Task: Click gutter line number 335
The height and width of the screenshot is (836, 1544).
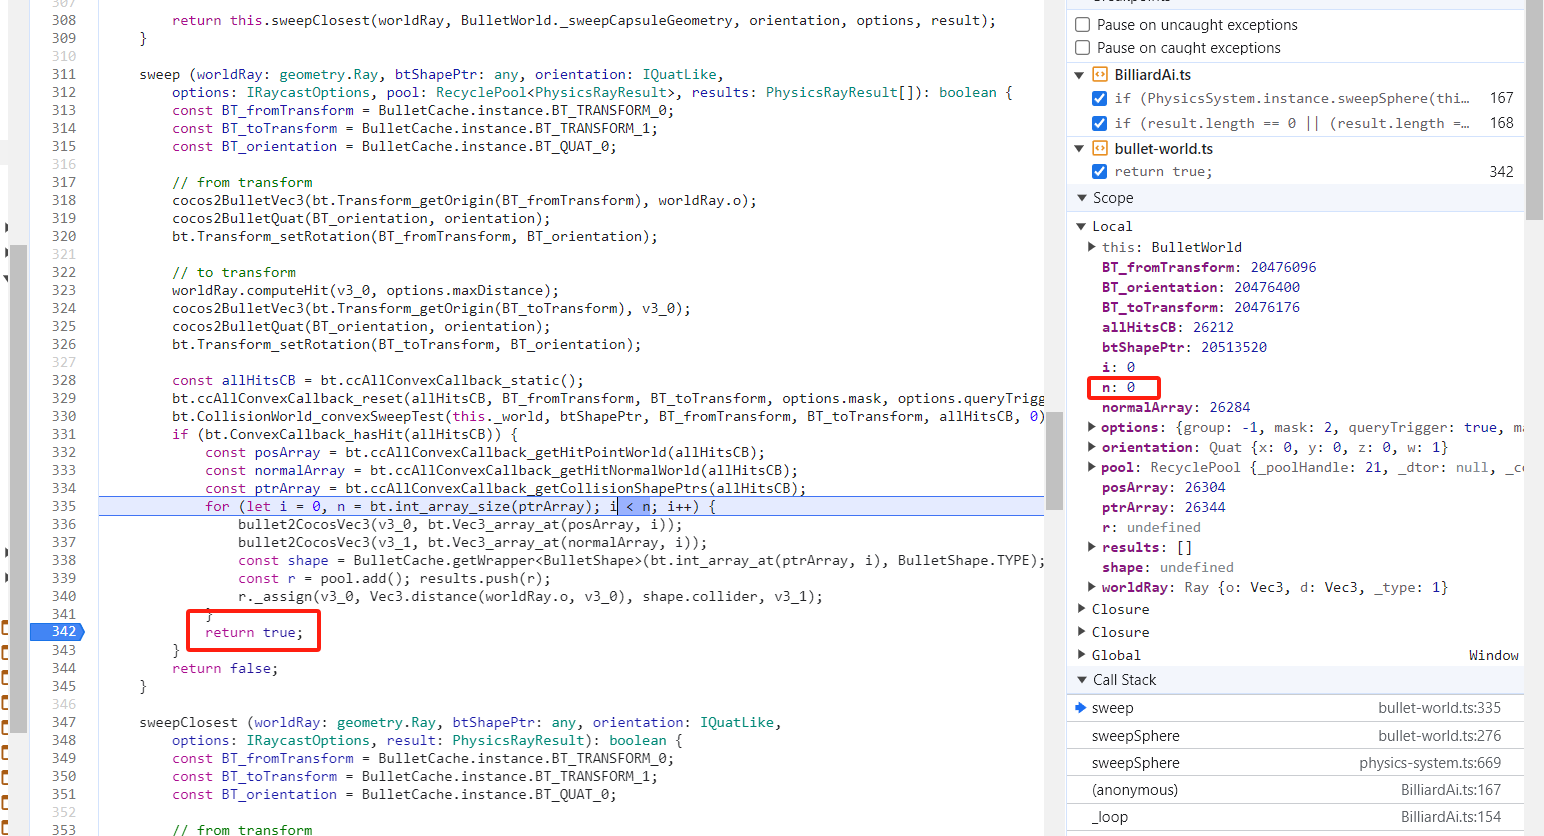Action: [64, 506]
